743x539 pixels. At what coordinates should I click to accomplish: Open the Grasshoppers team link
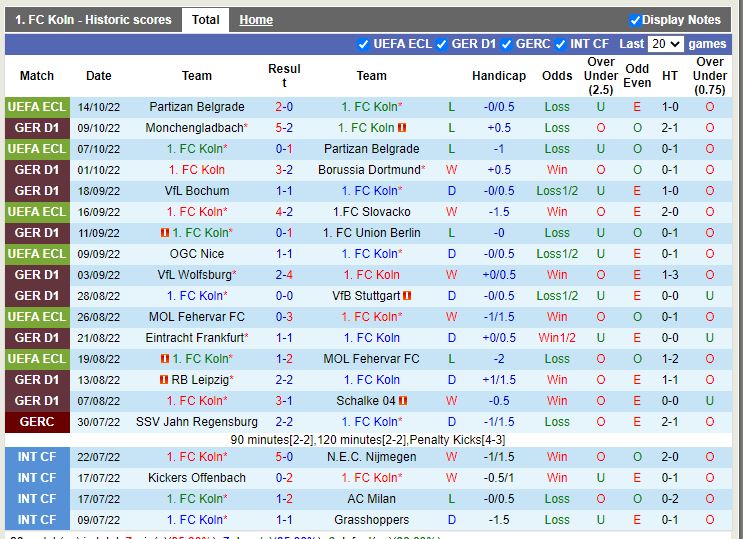[372, 520]
